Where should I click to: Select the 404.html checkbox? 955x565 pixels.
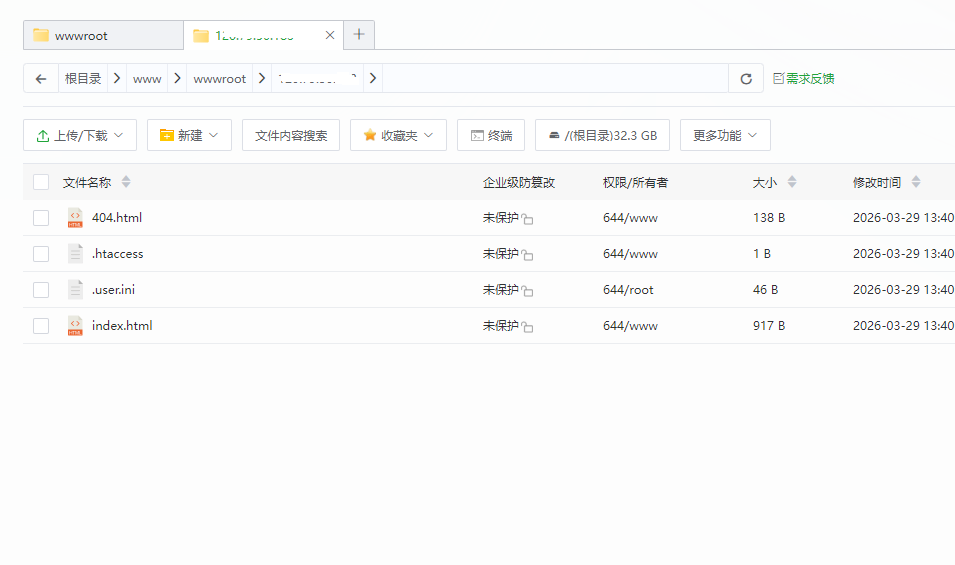pyautogui.click(x=41, y=218)
